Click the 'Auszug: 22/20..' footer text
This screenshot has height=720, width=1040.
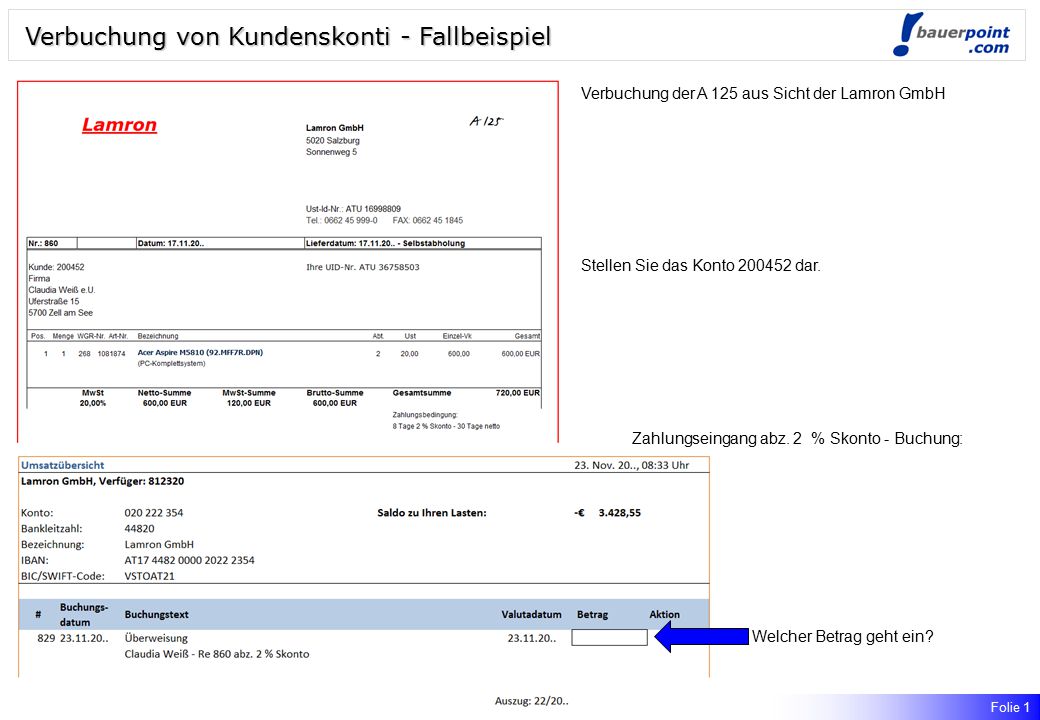(531, 701)
